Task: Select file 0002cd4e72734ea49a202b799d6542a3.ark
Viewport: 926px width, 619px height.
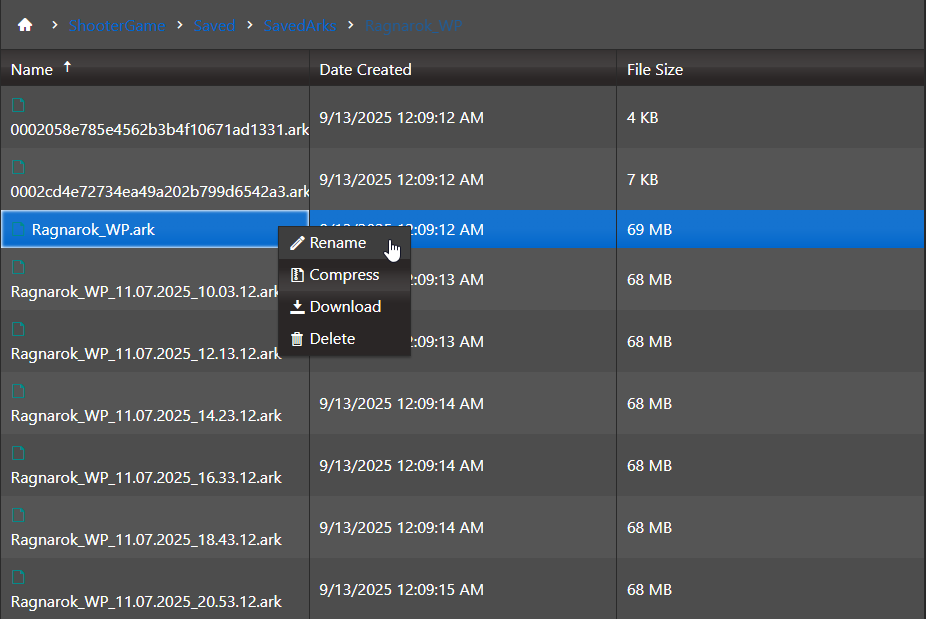Action: coord(159,191)
